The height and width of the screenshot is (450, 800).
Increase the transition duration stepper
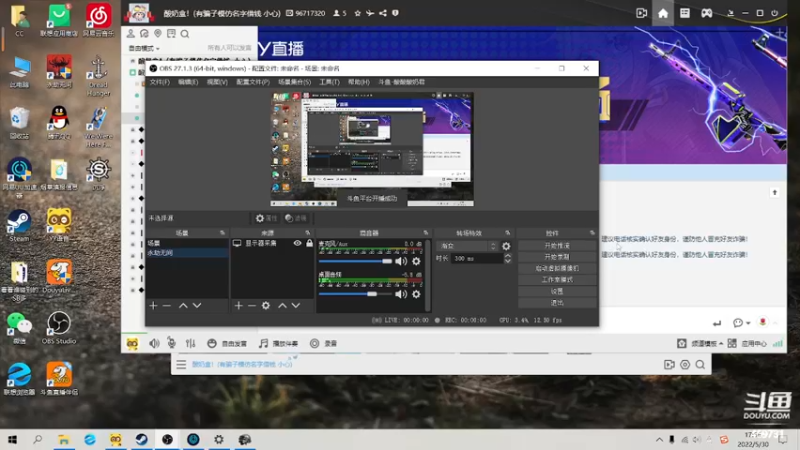pyautogui.click(x=508, y=256)
